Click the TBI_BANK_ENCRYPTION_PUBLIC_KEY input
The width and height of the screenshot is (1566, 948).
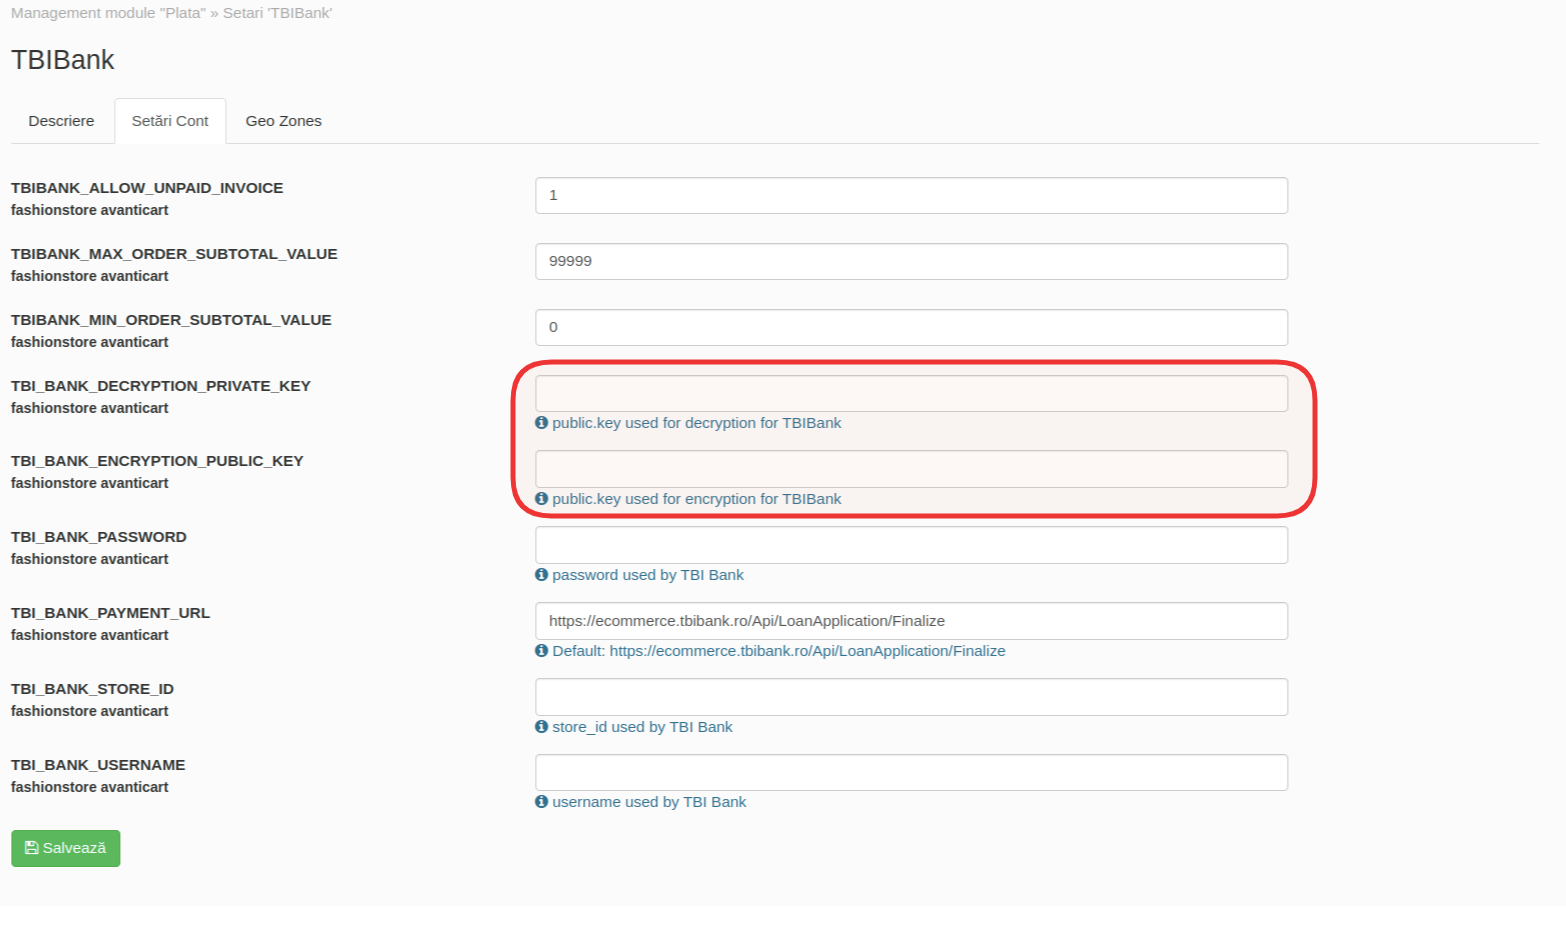pos(911,469)
